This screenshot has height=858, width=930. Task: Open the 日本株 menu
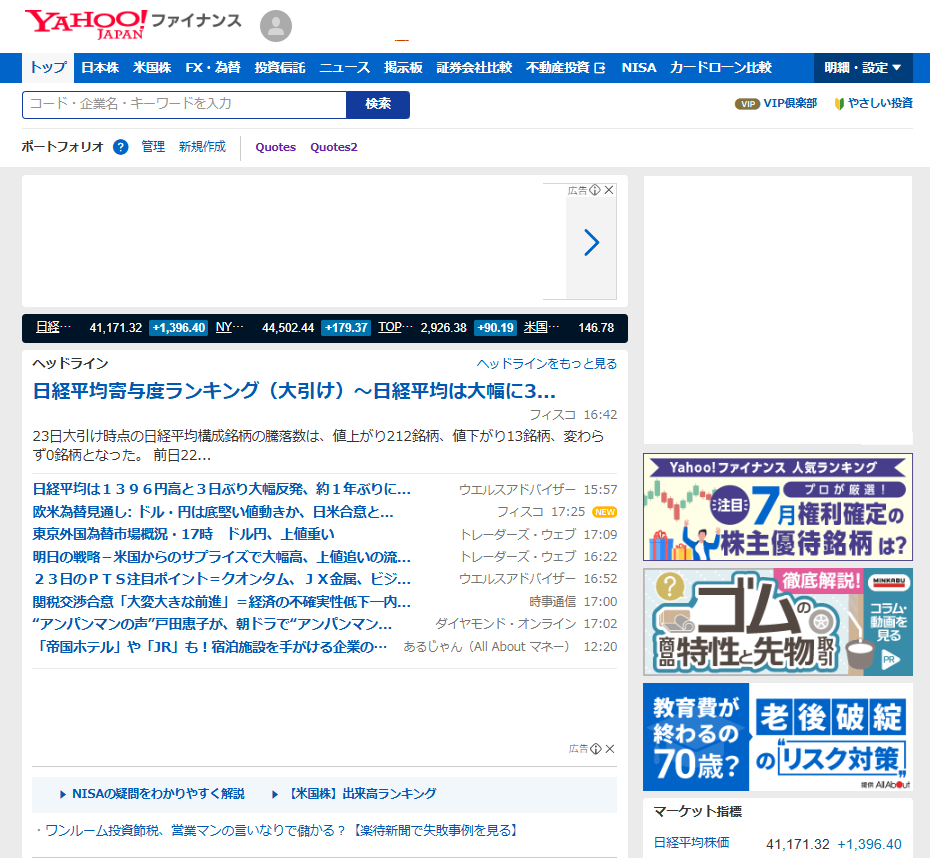point(100,68)
